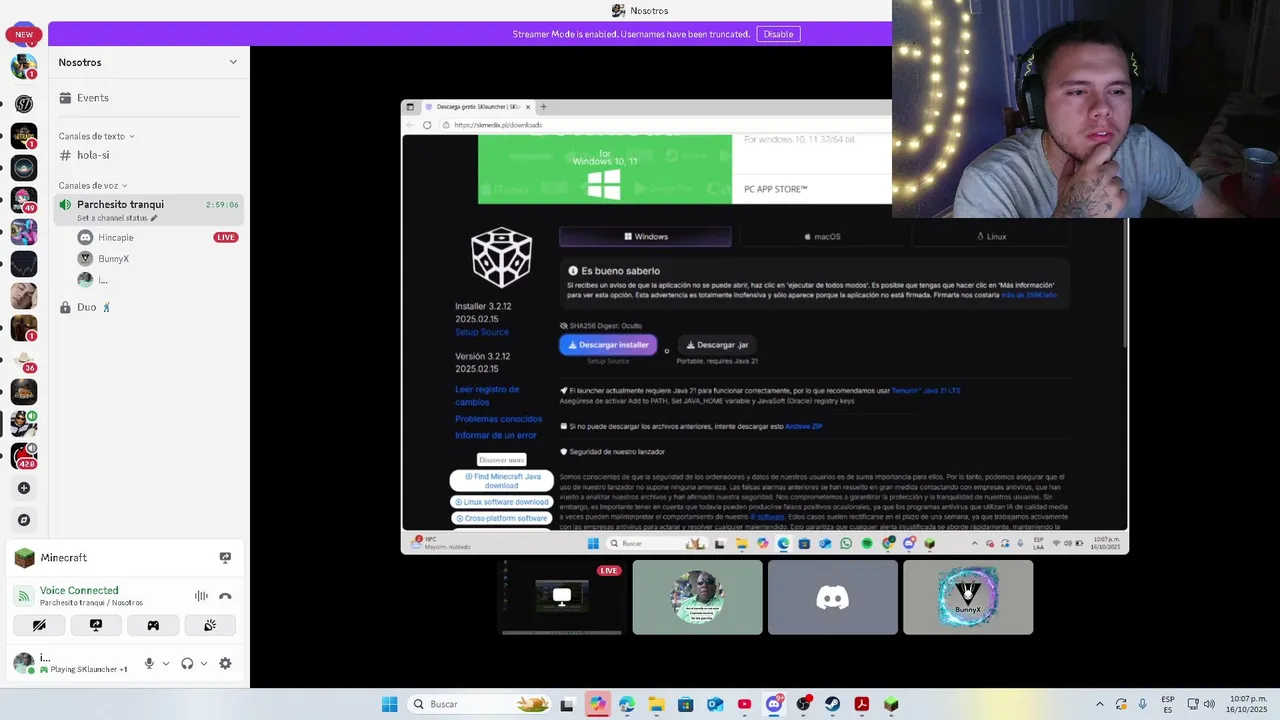The height and width of the screenshot is (720, 1280).
Task: Click the BunnyX user in the voice channel list
Action: click(x=158, y=259)
